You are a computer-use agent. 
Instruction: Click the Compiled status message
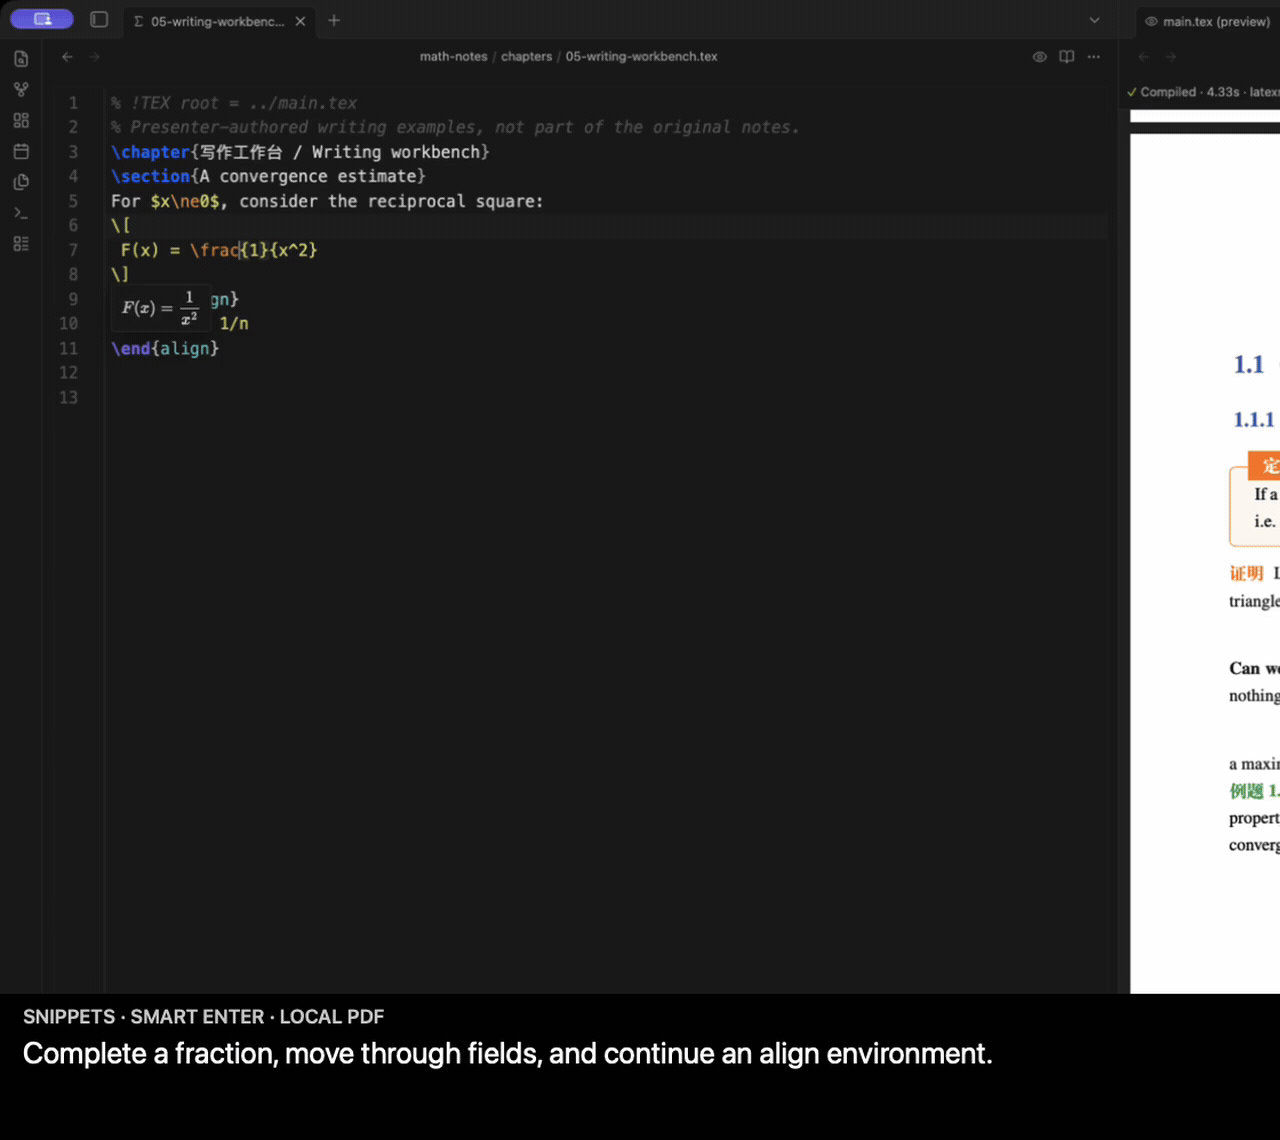1202,92
